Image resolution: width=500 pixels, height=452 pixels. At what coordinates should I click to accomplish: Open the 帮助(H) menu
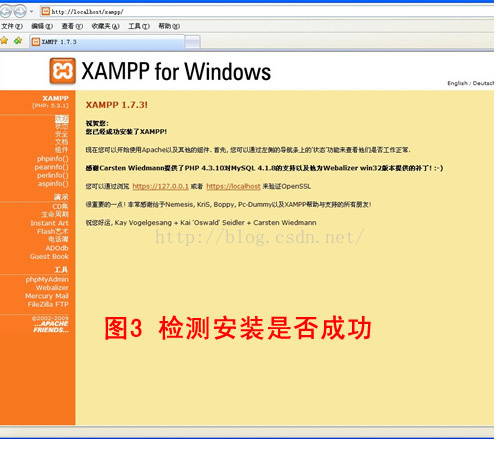pos(169,26)
